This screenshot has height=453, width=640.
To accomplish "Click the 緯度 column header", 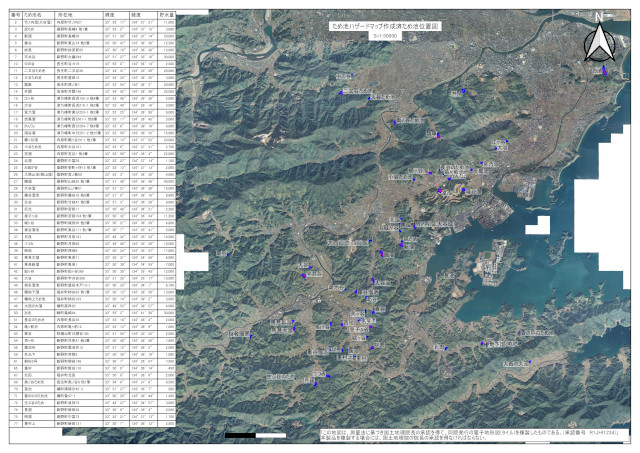I will (116, 15).
